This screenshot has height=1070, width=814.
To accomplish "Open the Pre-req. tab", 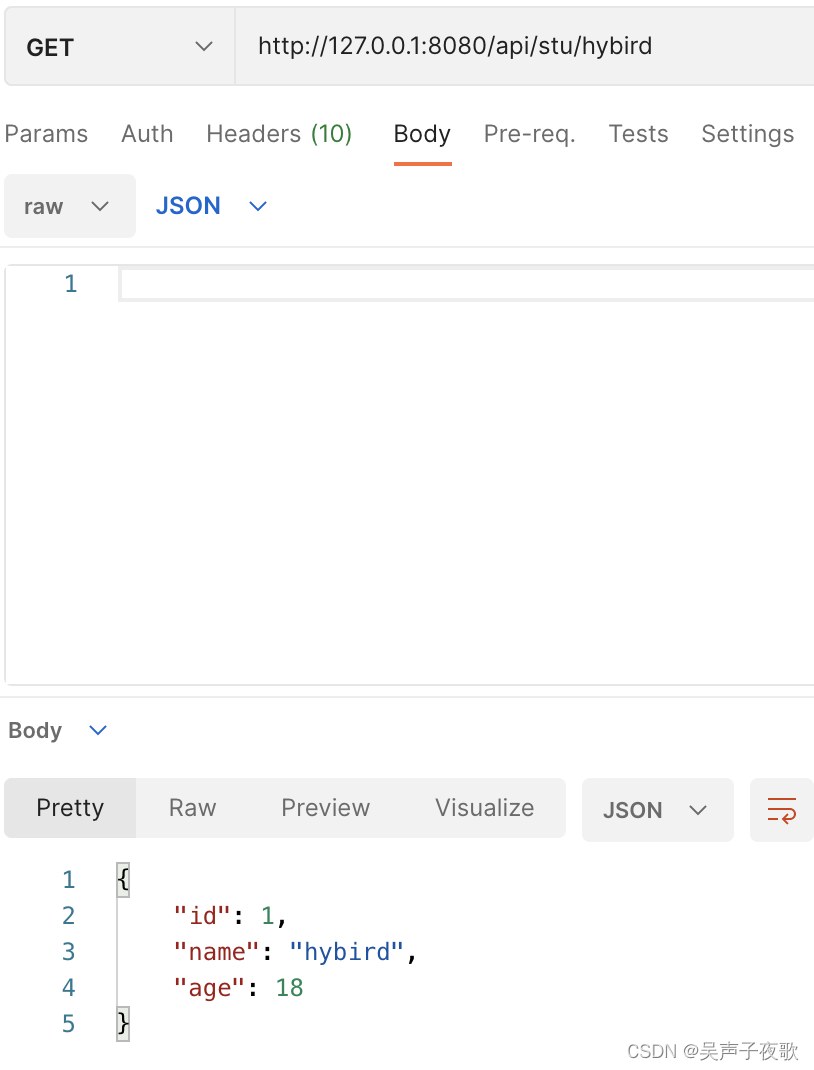I will pos(529,134).
